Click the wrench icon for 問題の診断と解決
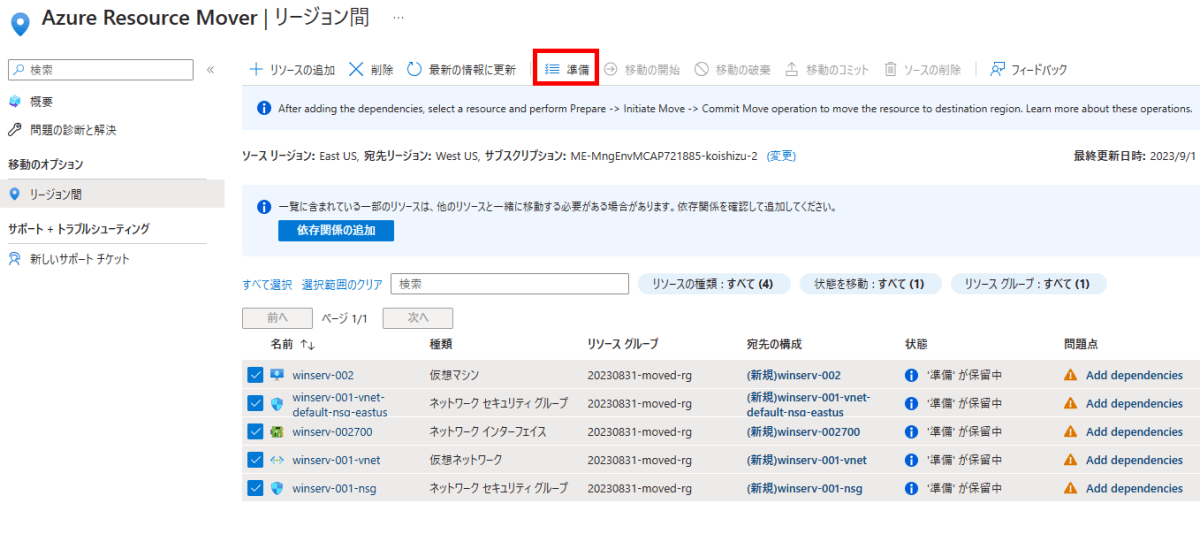 point(14,130)
